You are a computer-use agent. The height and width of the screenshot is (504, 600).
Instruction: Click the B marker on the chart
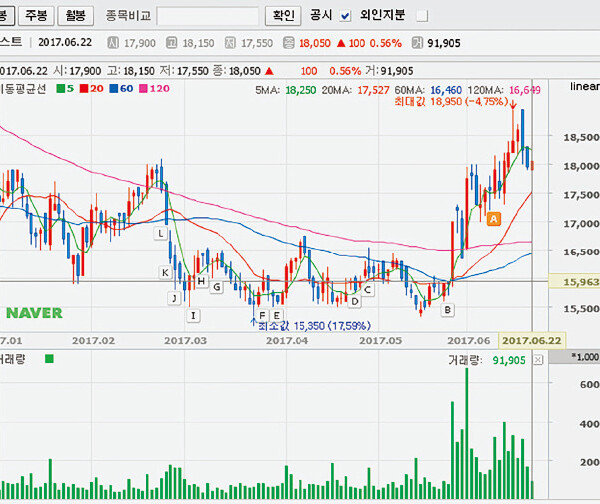pyautogui.click(x=447, y=310)
